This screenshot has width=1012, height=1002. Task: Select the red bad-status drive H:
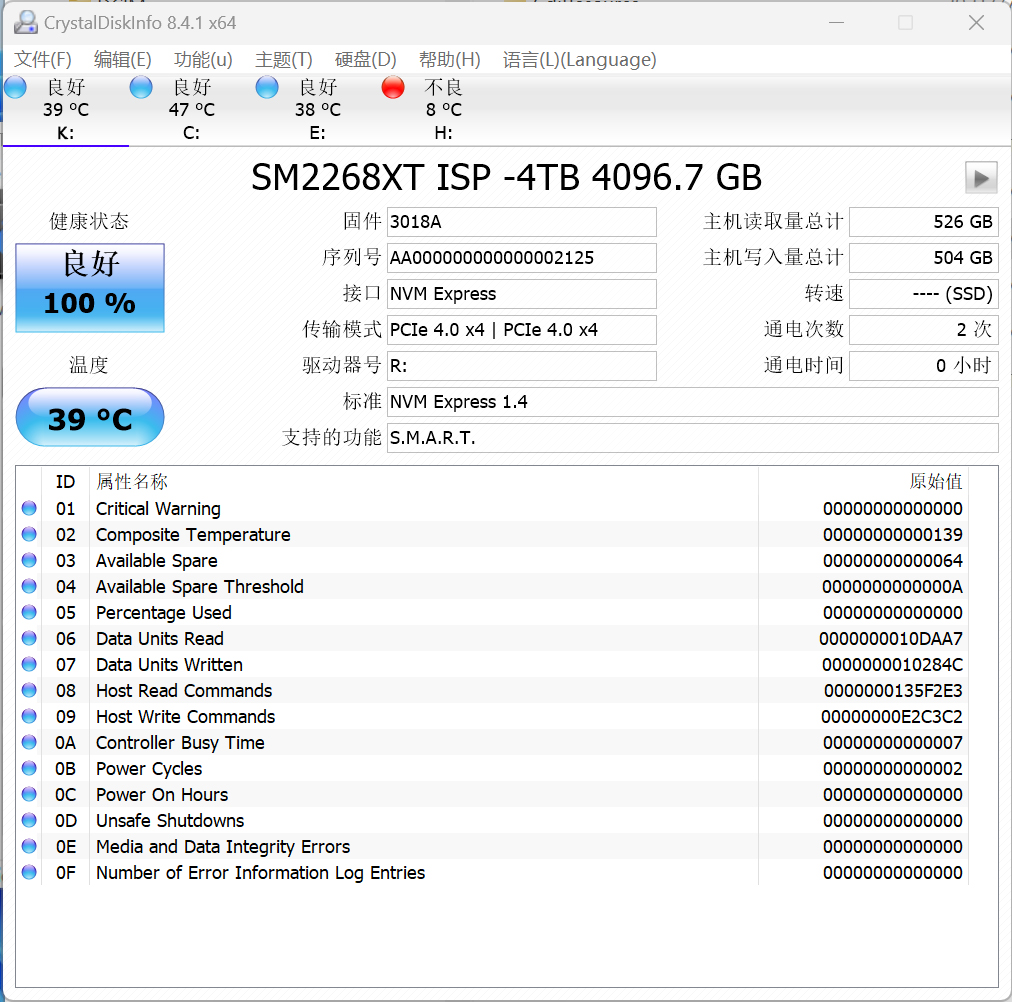(x=393, y=88)
